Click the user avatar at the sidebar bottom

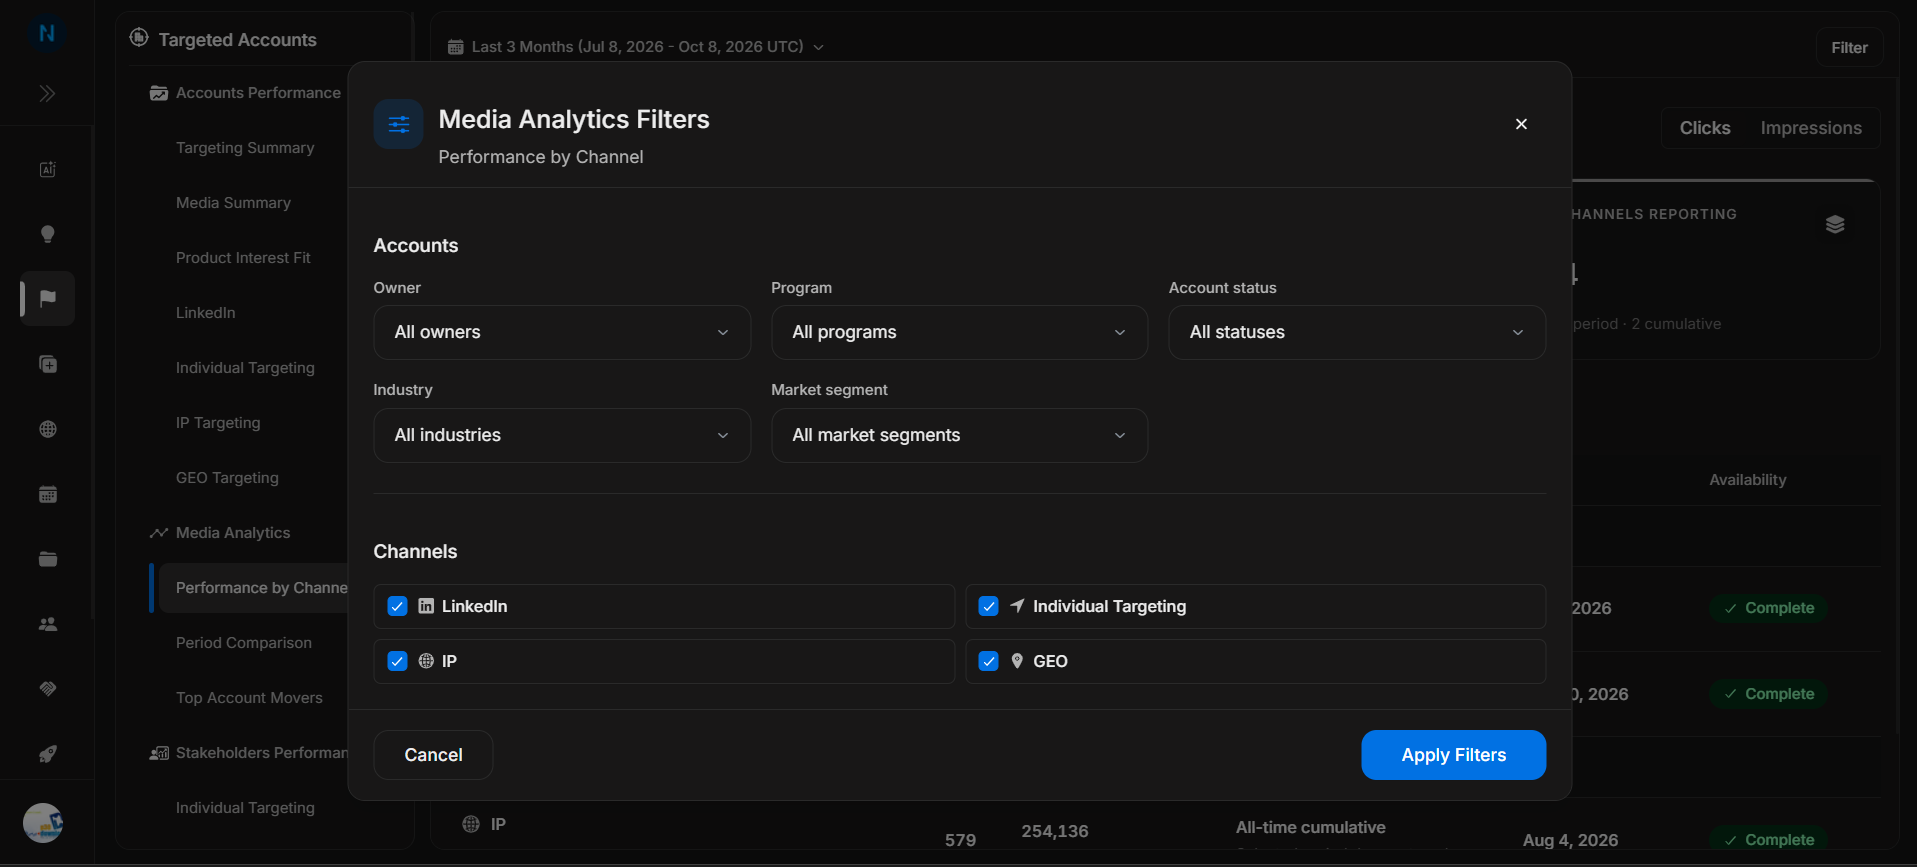(43, 823)
